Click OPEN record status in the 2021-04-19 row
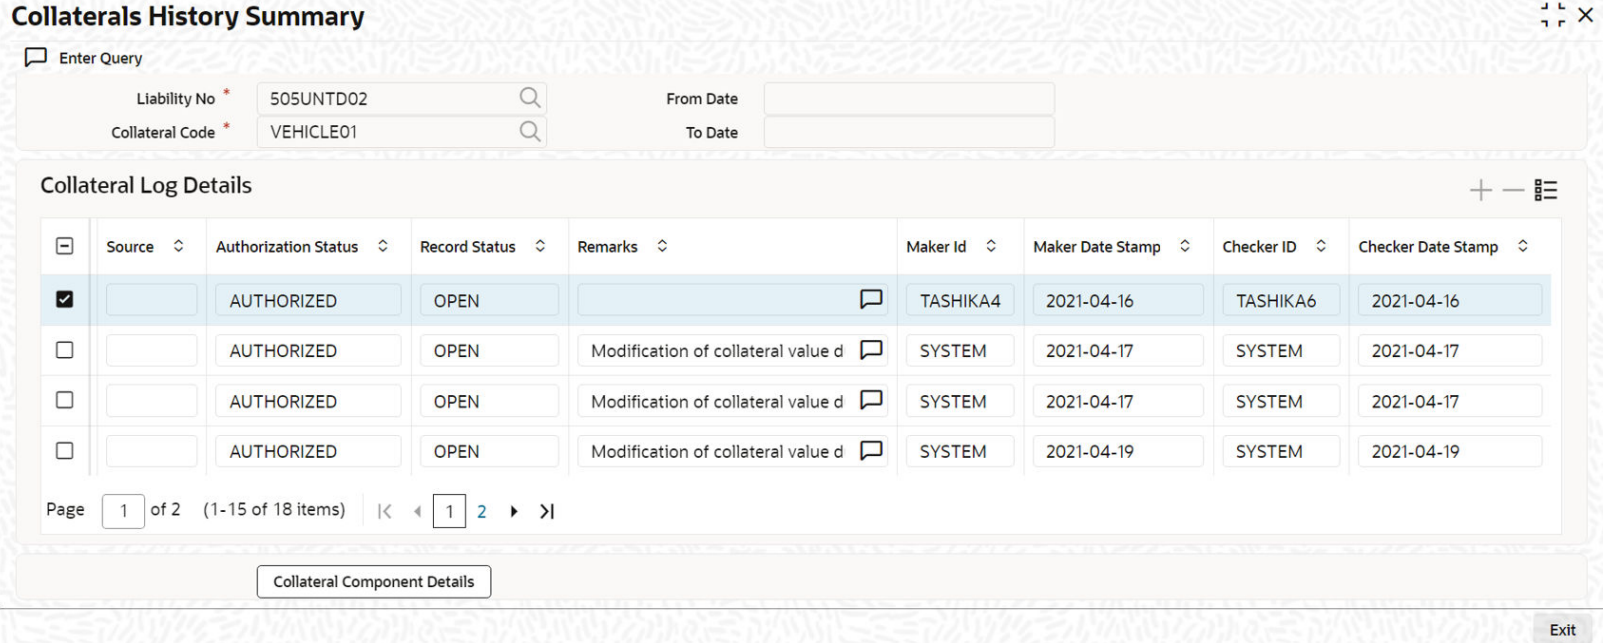The height and width of the screenshot is (643, 1606). coord(489,451)
